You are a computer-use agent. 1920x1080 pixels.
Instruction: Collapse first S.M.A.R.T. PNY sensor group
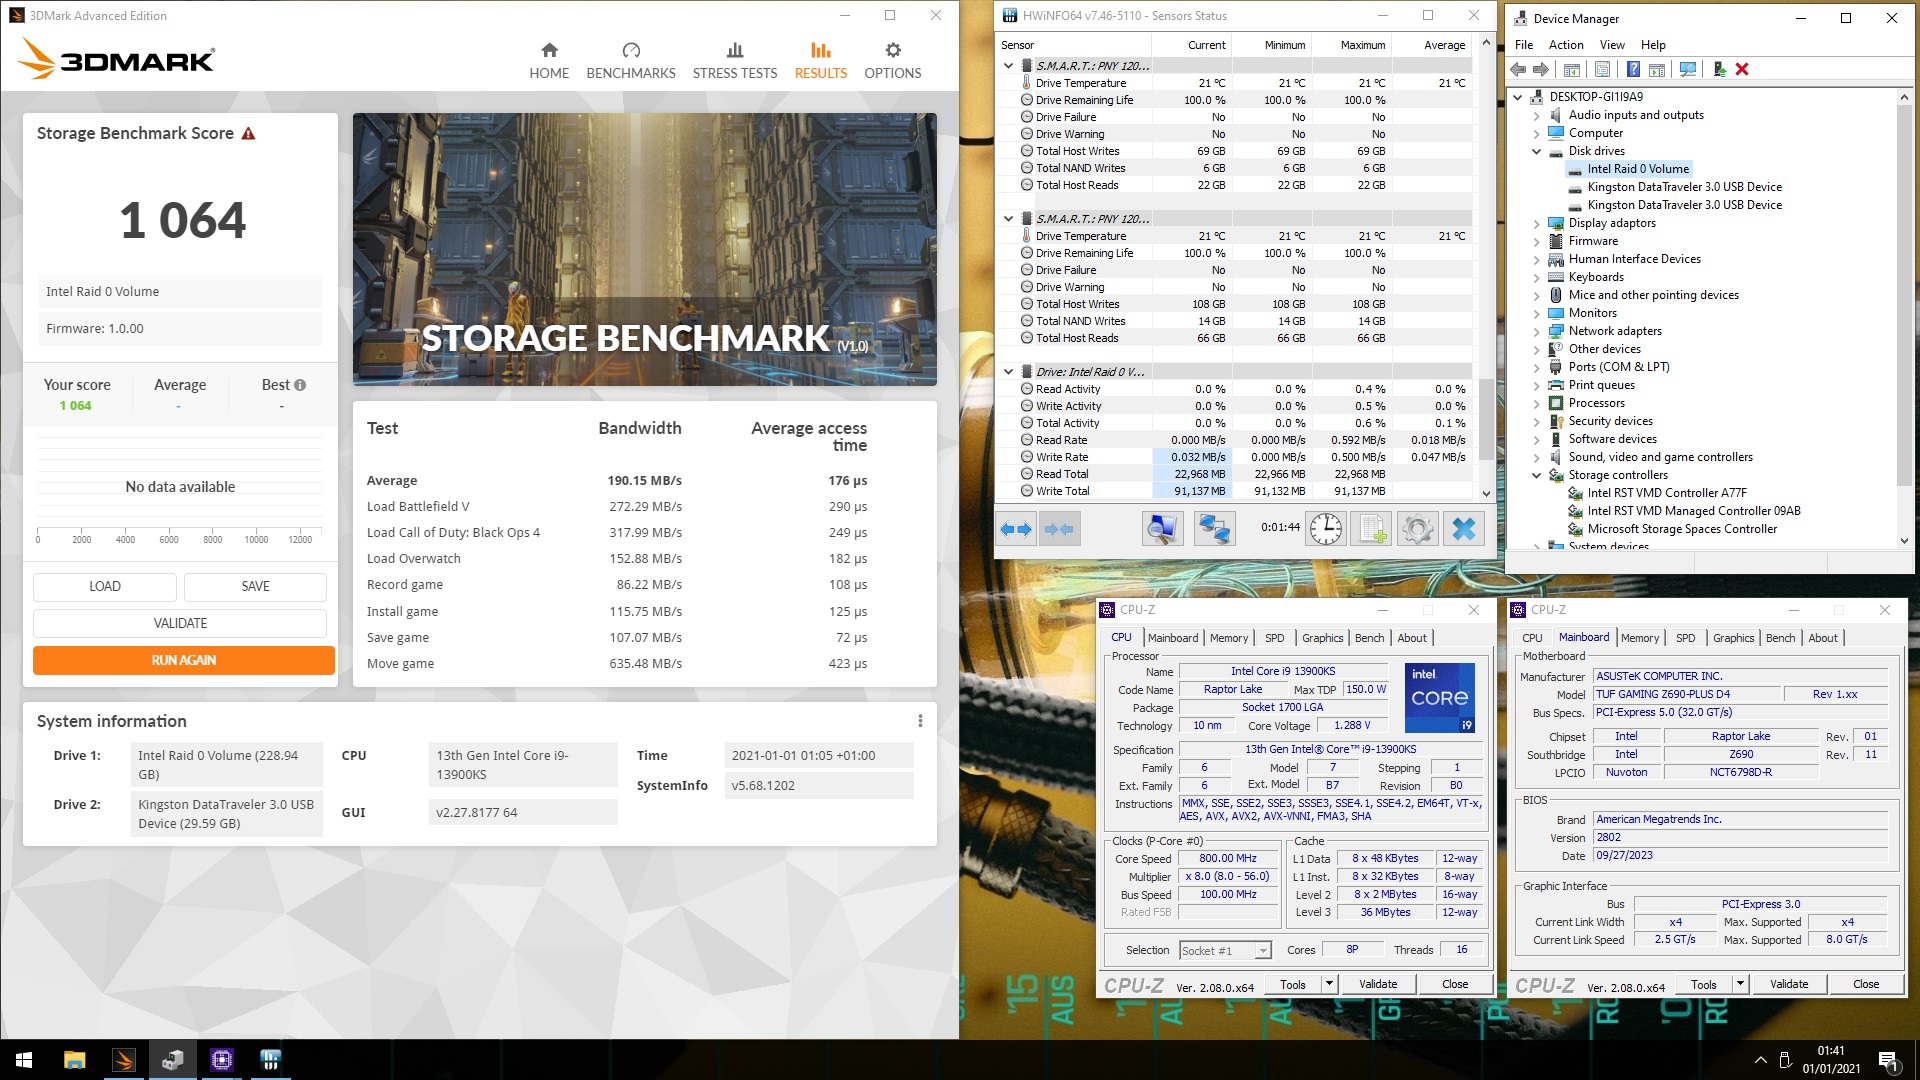coord(1008,66)
